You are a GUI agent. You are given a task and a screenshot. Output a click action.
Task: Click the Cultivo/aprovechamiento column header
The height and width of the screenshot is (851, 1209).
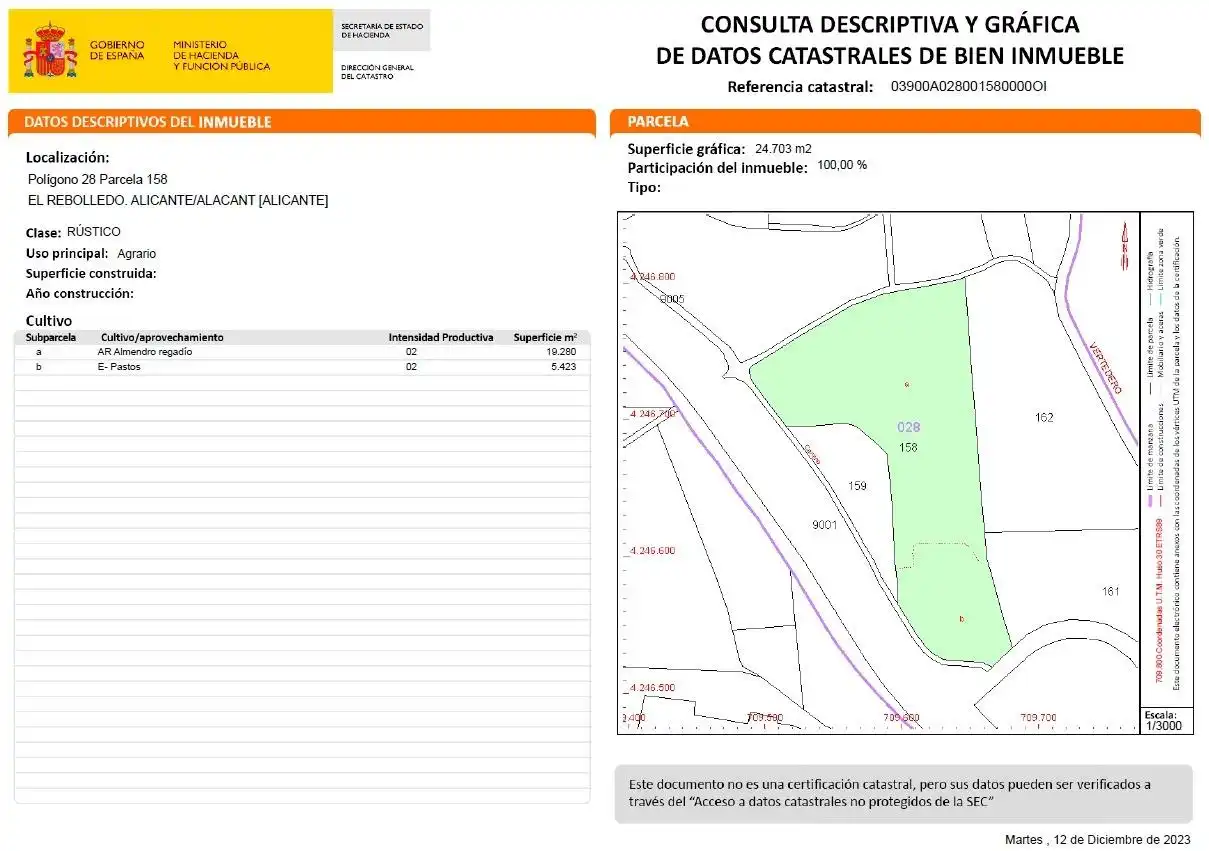click(162, 338)
